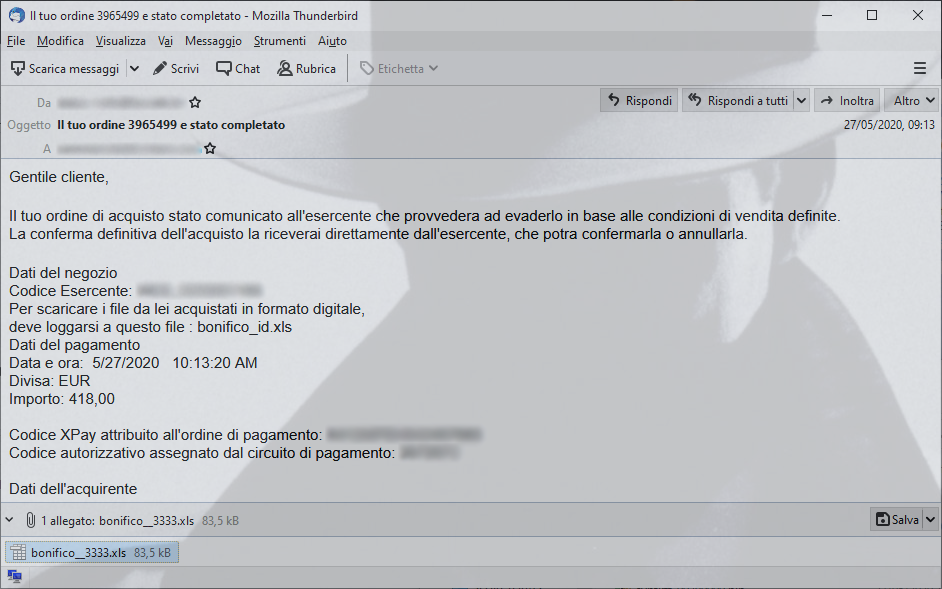Expand the Salva dropdown arrow
The image size is (942, 589).
pos(930,519)
